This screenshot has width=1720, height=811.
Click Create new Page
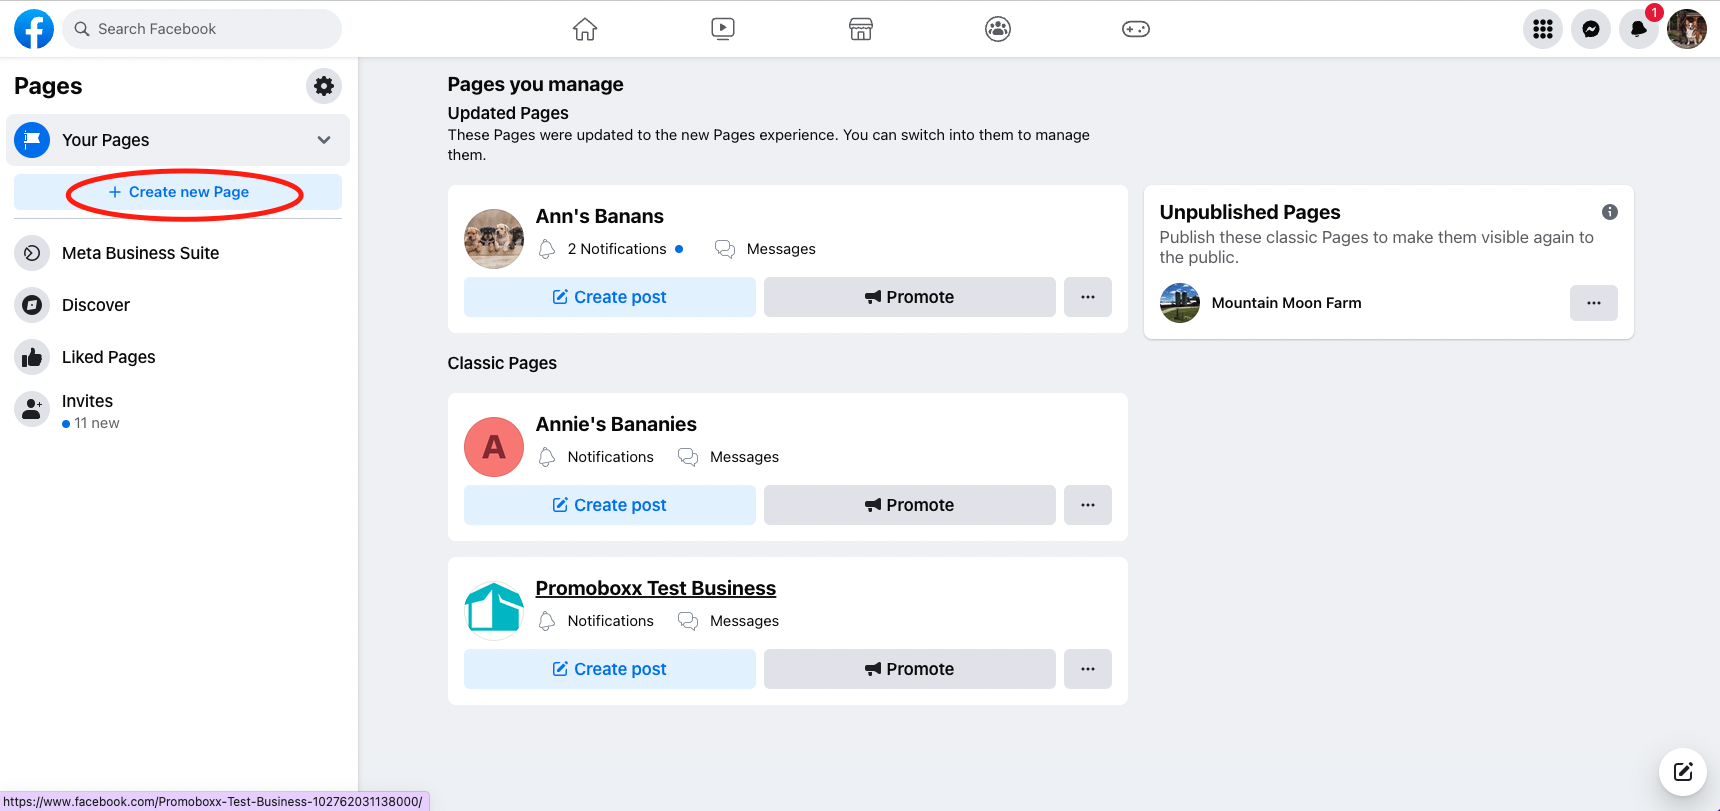pyautogui.click(x=178, y=192)
